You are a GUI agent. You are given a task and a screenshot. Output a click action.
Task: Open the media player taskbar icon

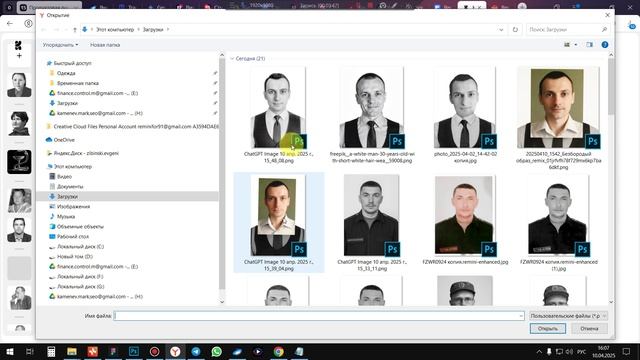tap(258, 351)
